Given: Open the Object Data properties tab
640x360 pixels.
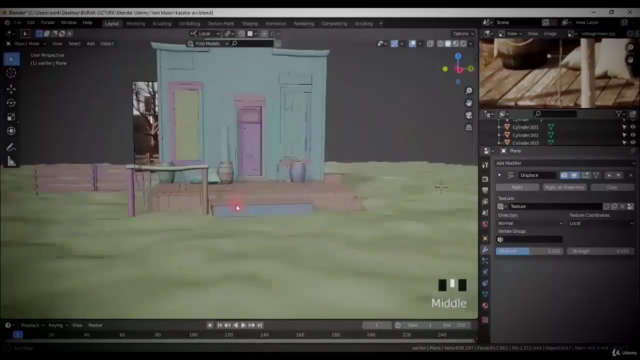Looking at the screenshot, I should [485, 294].
